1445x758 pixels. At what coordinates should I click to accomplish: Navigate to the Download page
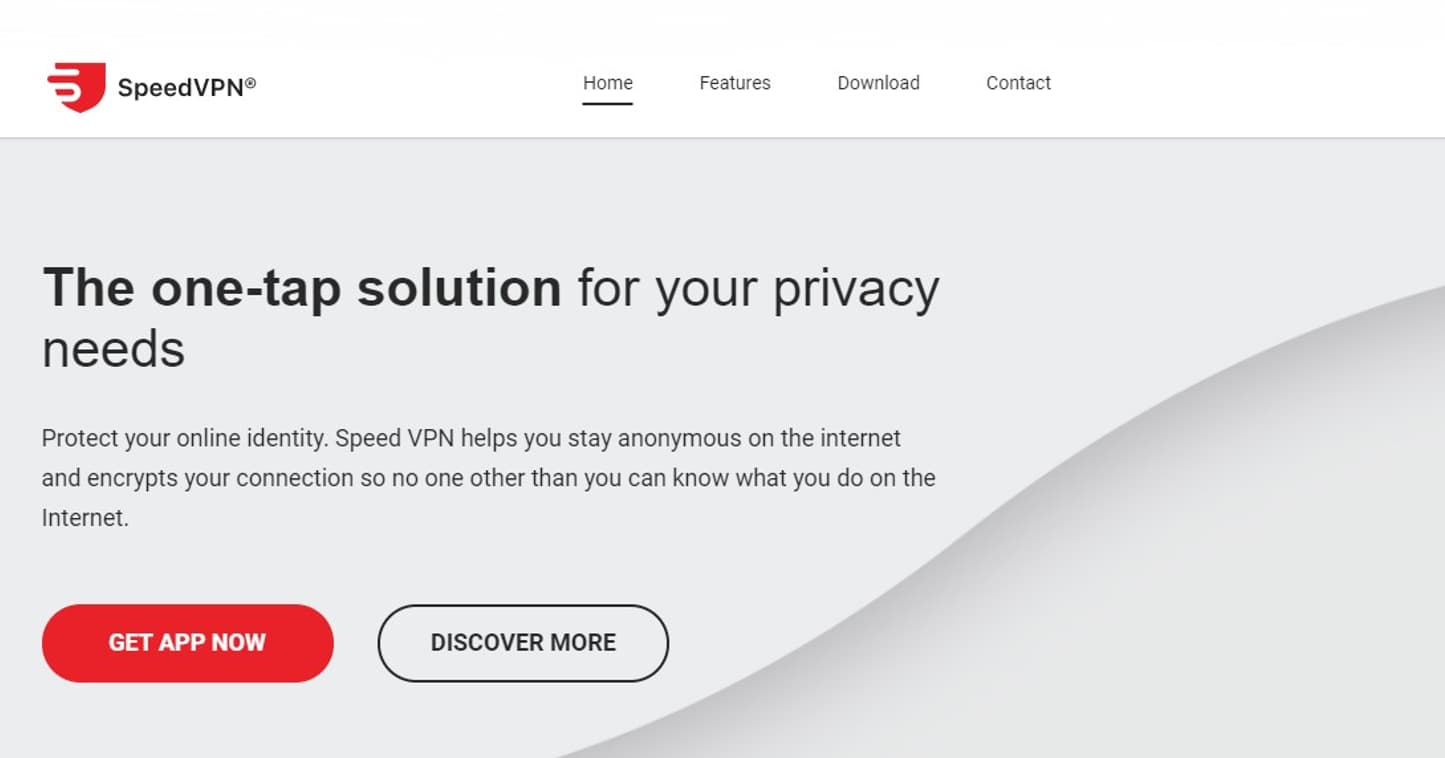coord(878,83)
